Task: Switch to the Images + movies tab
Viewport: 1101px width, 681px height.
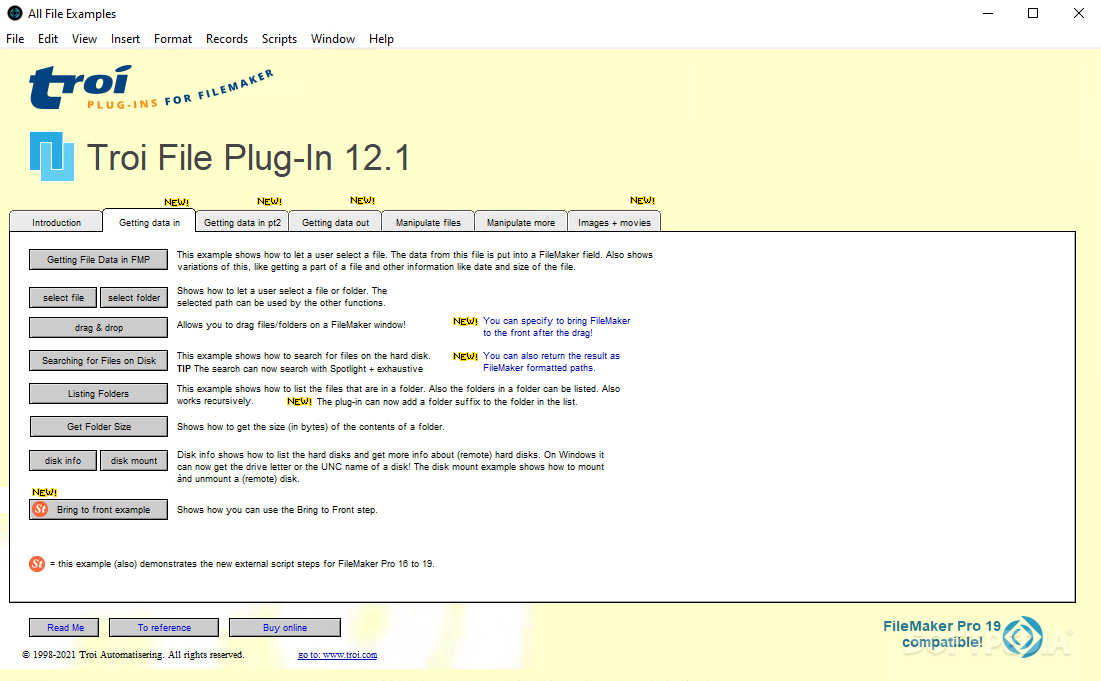Action: tap(614, 222)
